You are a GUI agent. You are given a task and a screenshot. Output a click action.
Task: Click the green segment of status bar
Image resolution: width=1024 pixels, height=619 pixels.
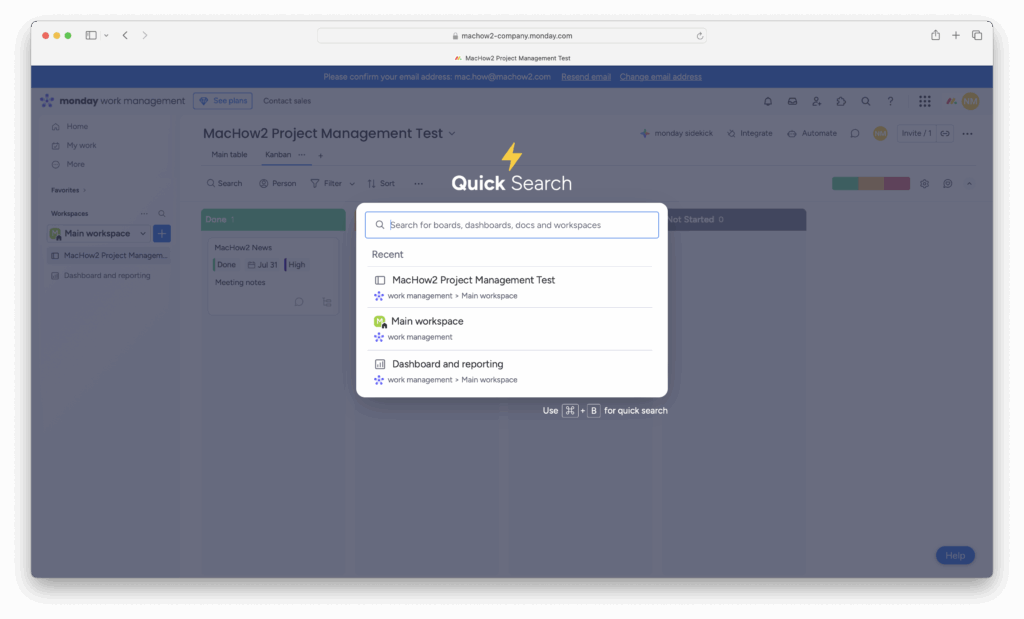tap(845, 183)
